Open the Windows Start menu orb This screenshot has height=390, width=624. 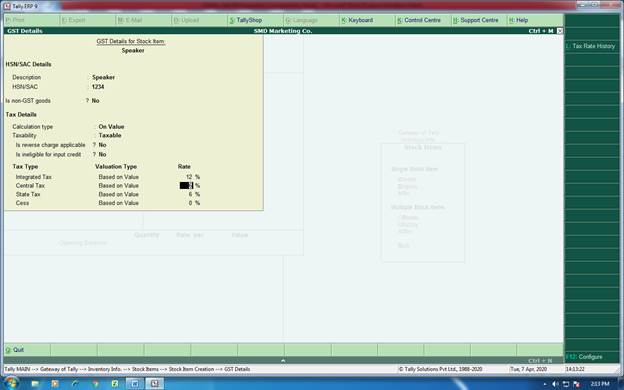[11, 384]
